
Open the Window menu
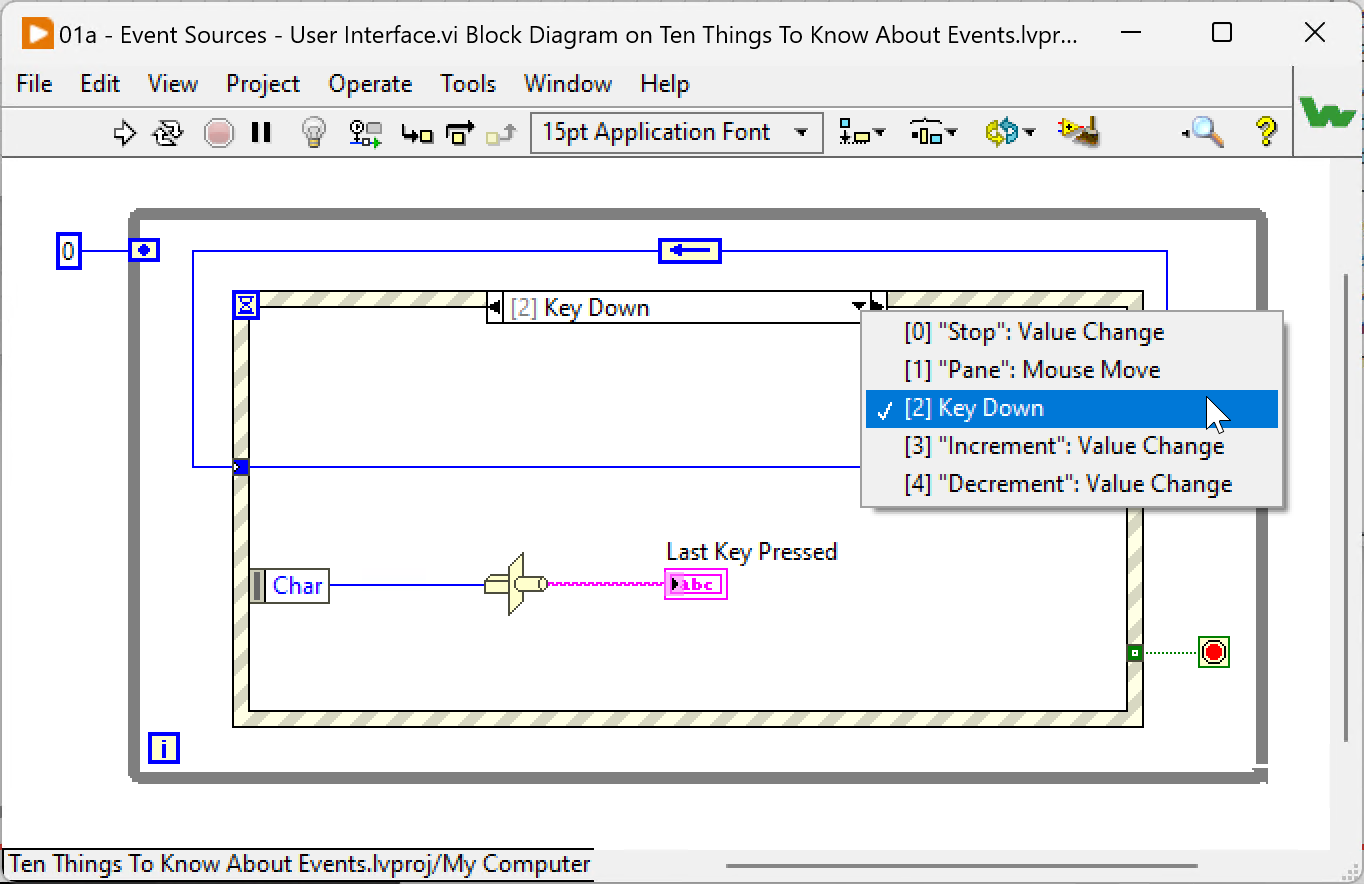pyautogui.click(x=568, y=84)
